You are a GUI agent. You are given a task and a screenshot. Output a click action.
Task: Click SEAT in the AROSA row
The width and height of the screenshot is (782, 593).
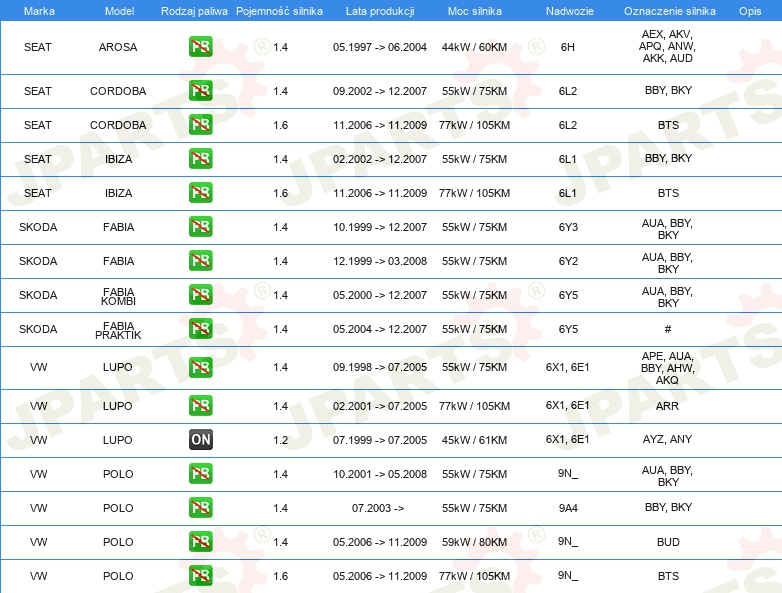[x=37, y=47]
